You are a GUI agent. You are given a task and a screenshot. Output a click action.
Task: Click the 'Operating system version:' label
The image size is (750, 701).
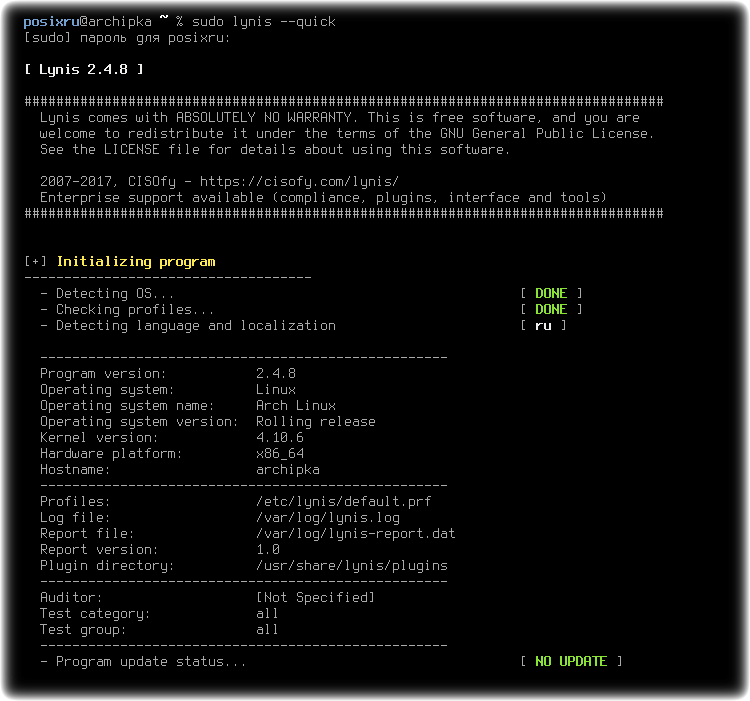pos(139,422)
